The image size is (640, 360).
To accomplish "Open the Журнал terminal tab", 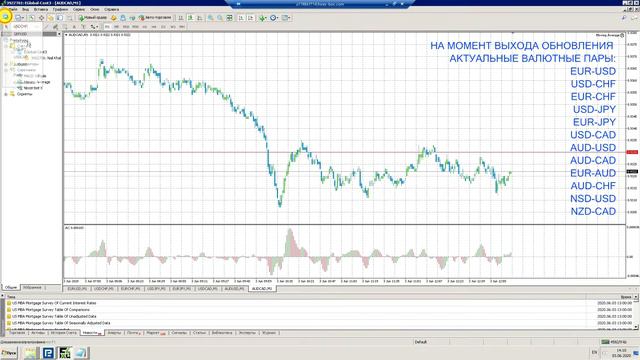I will click(x=269, y=333).
